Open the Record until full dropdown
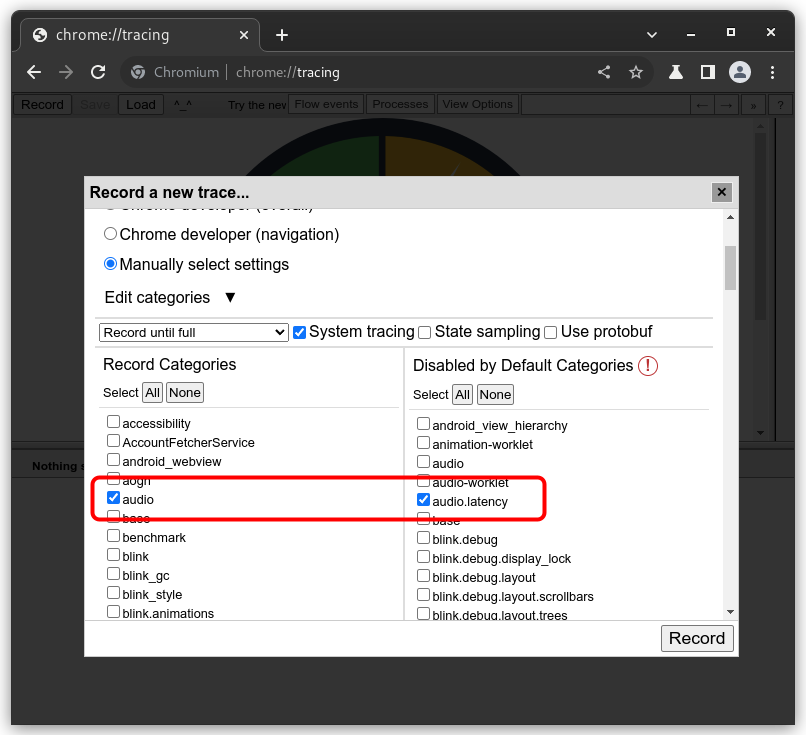The image size is (806, 735). 193,333
